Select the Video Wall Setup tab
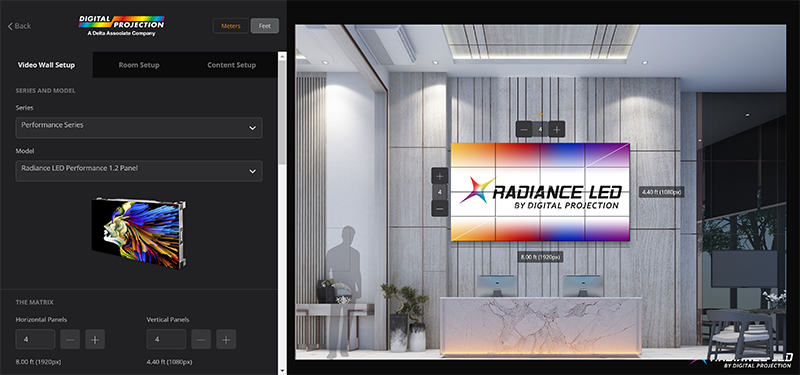Image resolution: width=800 pixels, height=375 pixels. click(x=46, y=65)
